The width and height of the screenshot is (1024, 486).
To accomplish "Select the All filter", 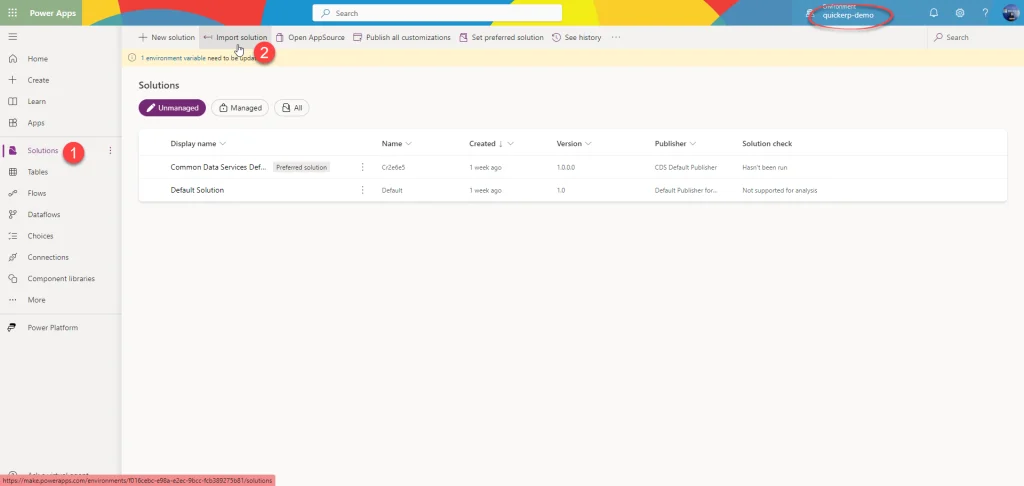I will pyautogui.click(x=291, y=108).
